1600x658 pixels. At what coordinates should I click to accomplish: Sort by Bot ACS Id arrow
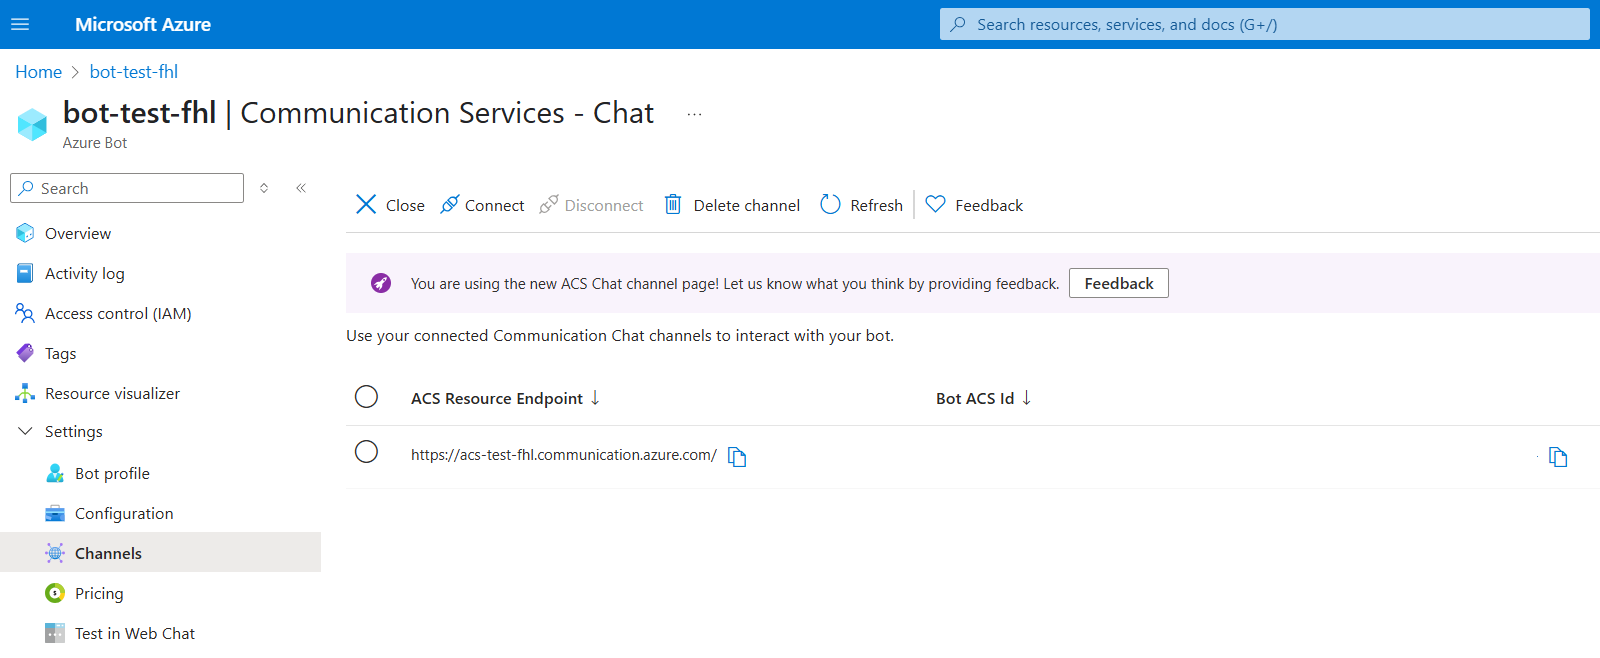(1026, 398)
